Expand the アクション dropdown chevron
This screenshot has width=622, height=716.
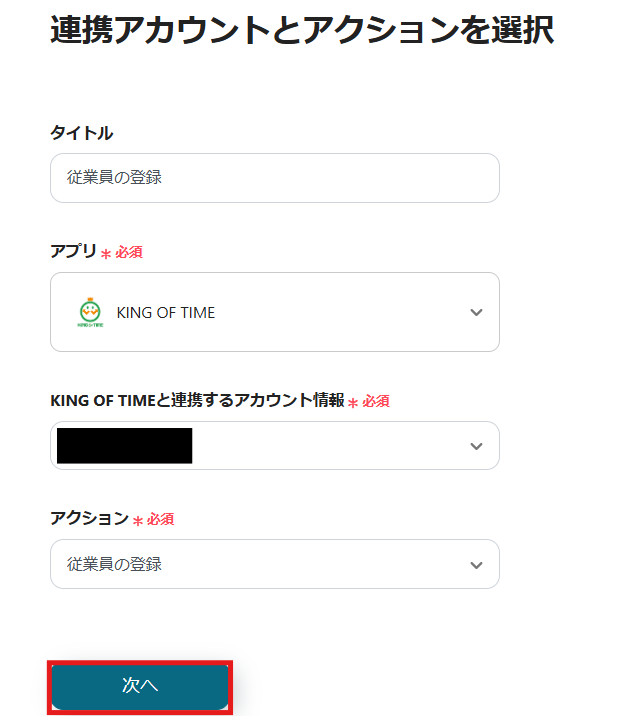point(476,565)
